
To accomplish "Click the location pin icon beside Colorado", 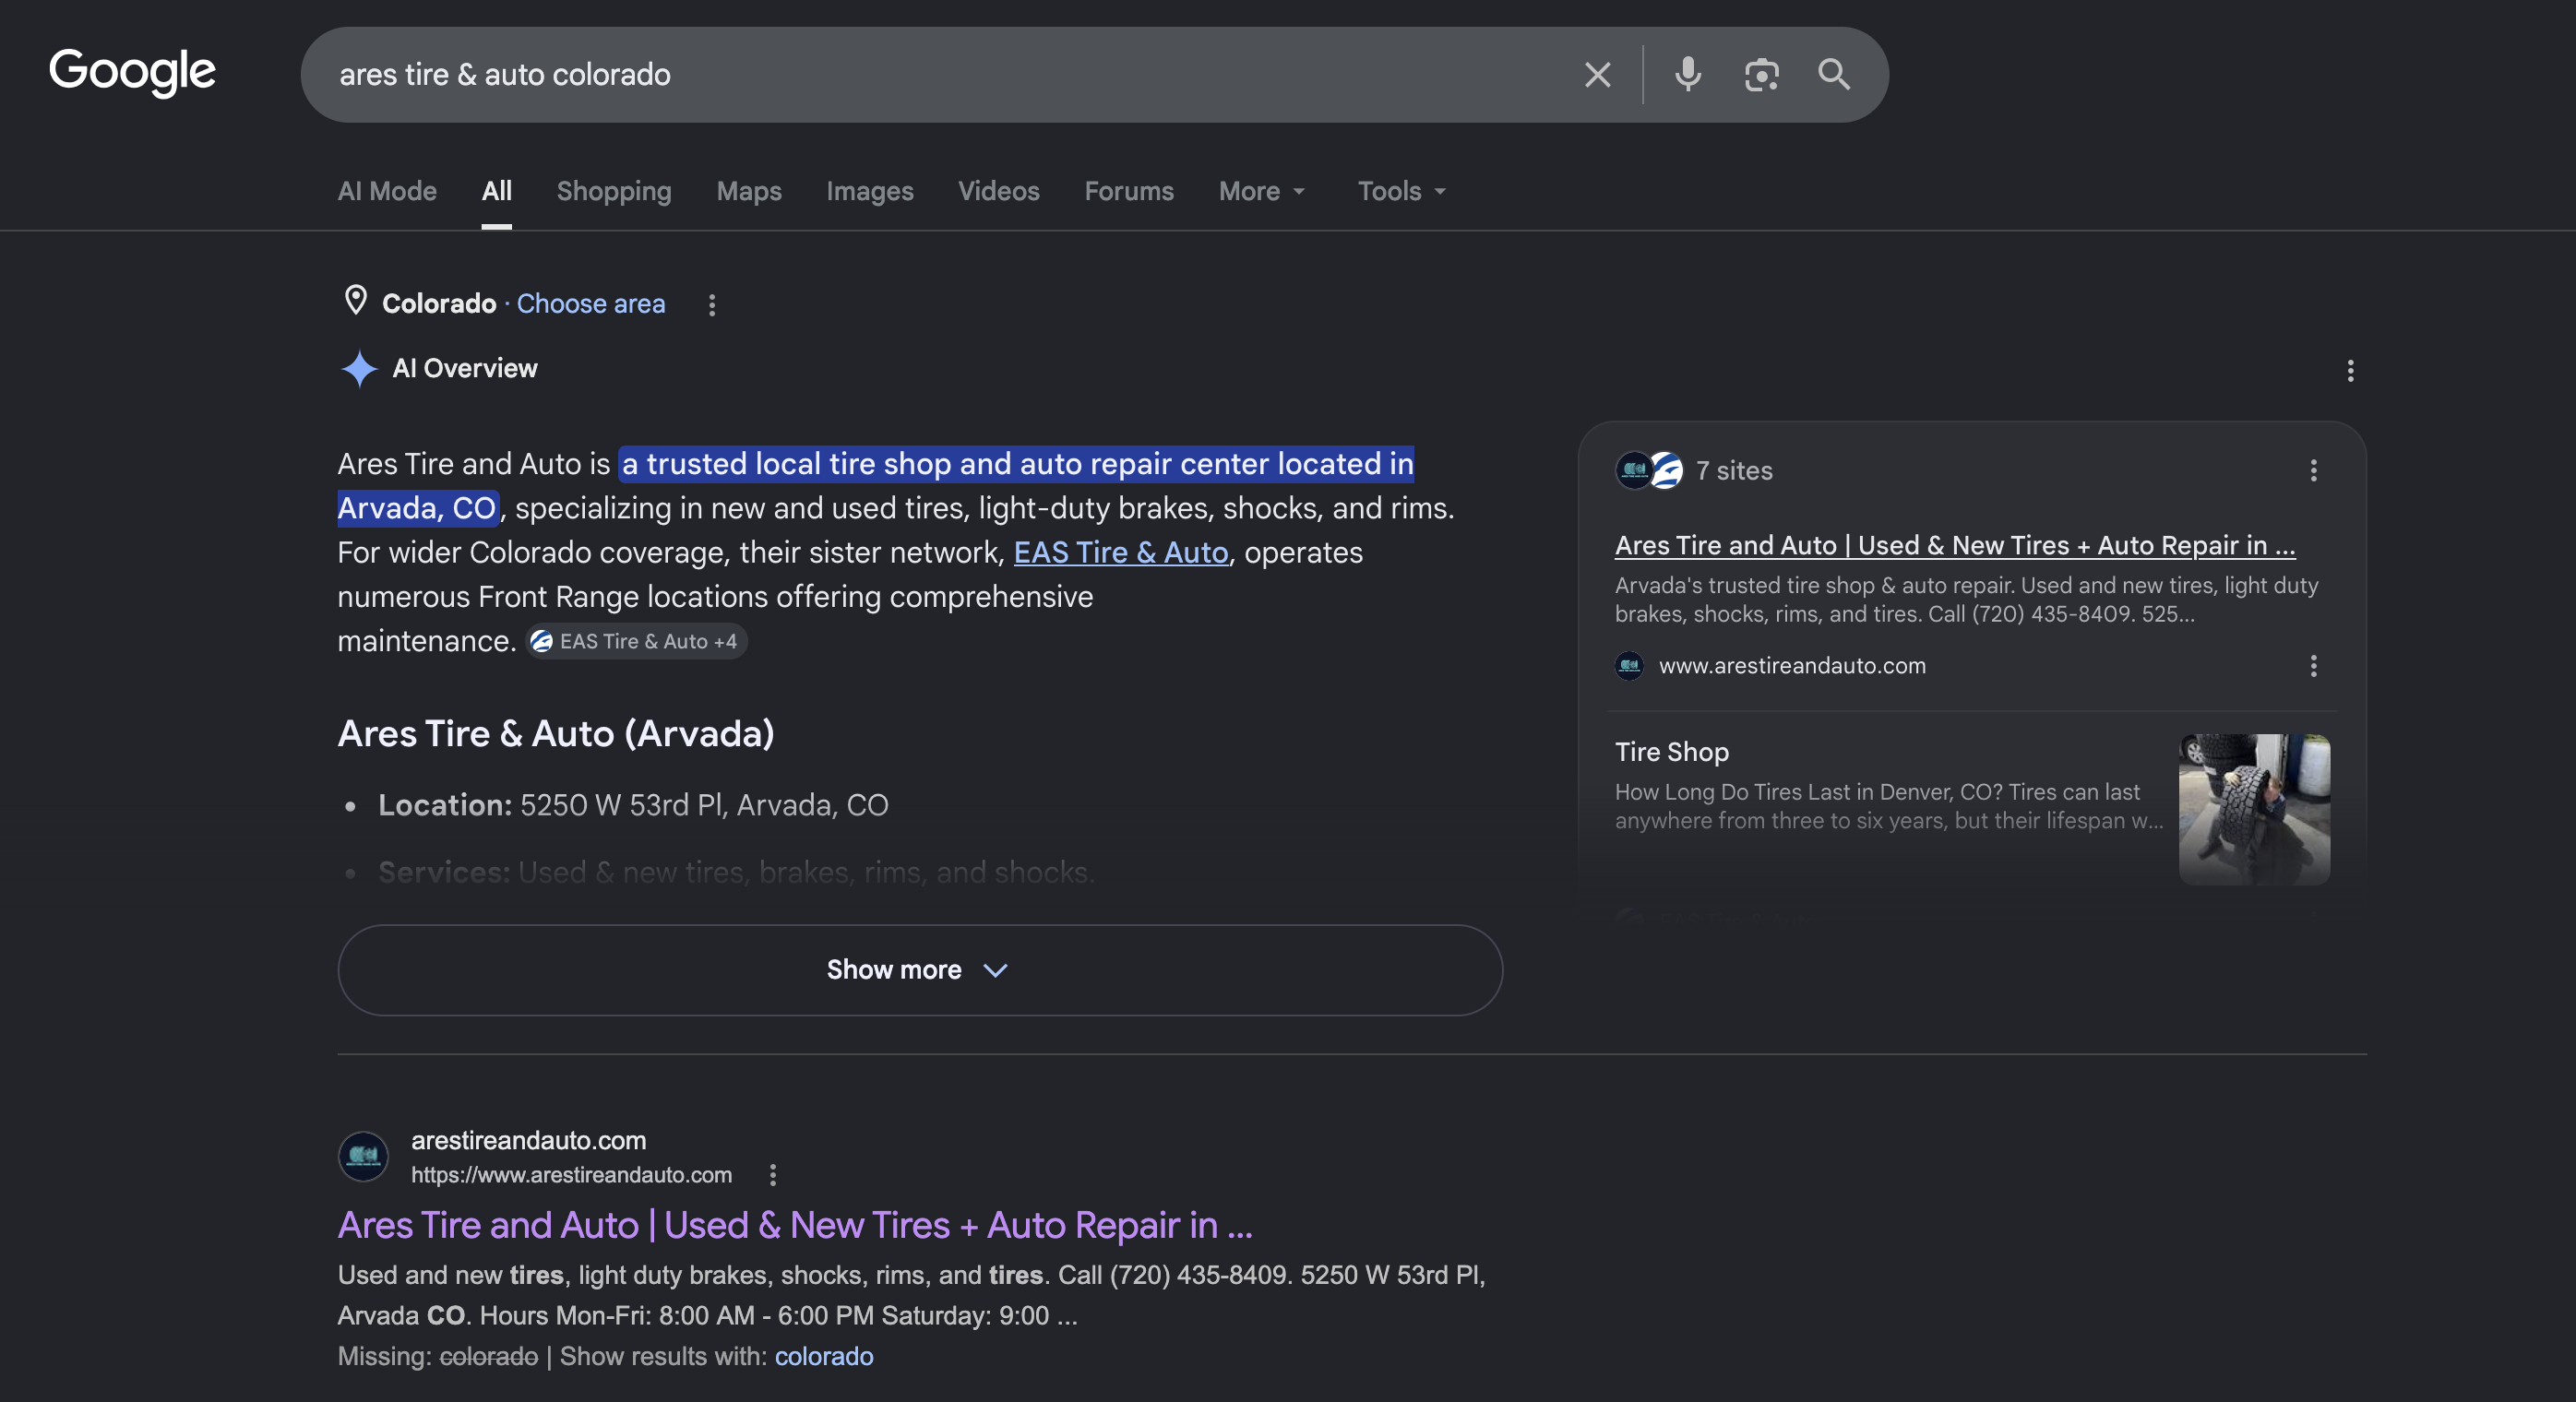I will tap(355, 300).
